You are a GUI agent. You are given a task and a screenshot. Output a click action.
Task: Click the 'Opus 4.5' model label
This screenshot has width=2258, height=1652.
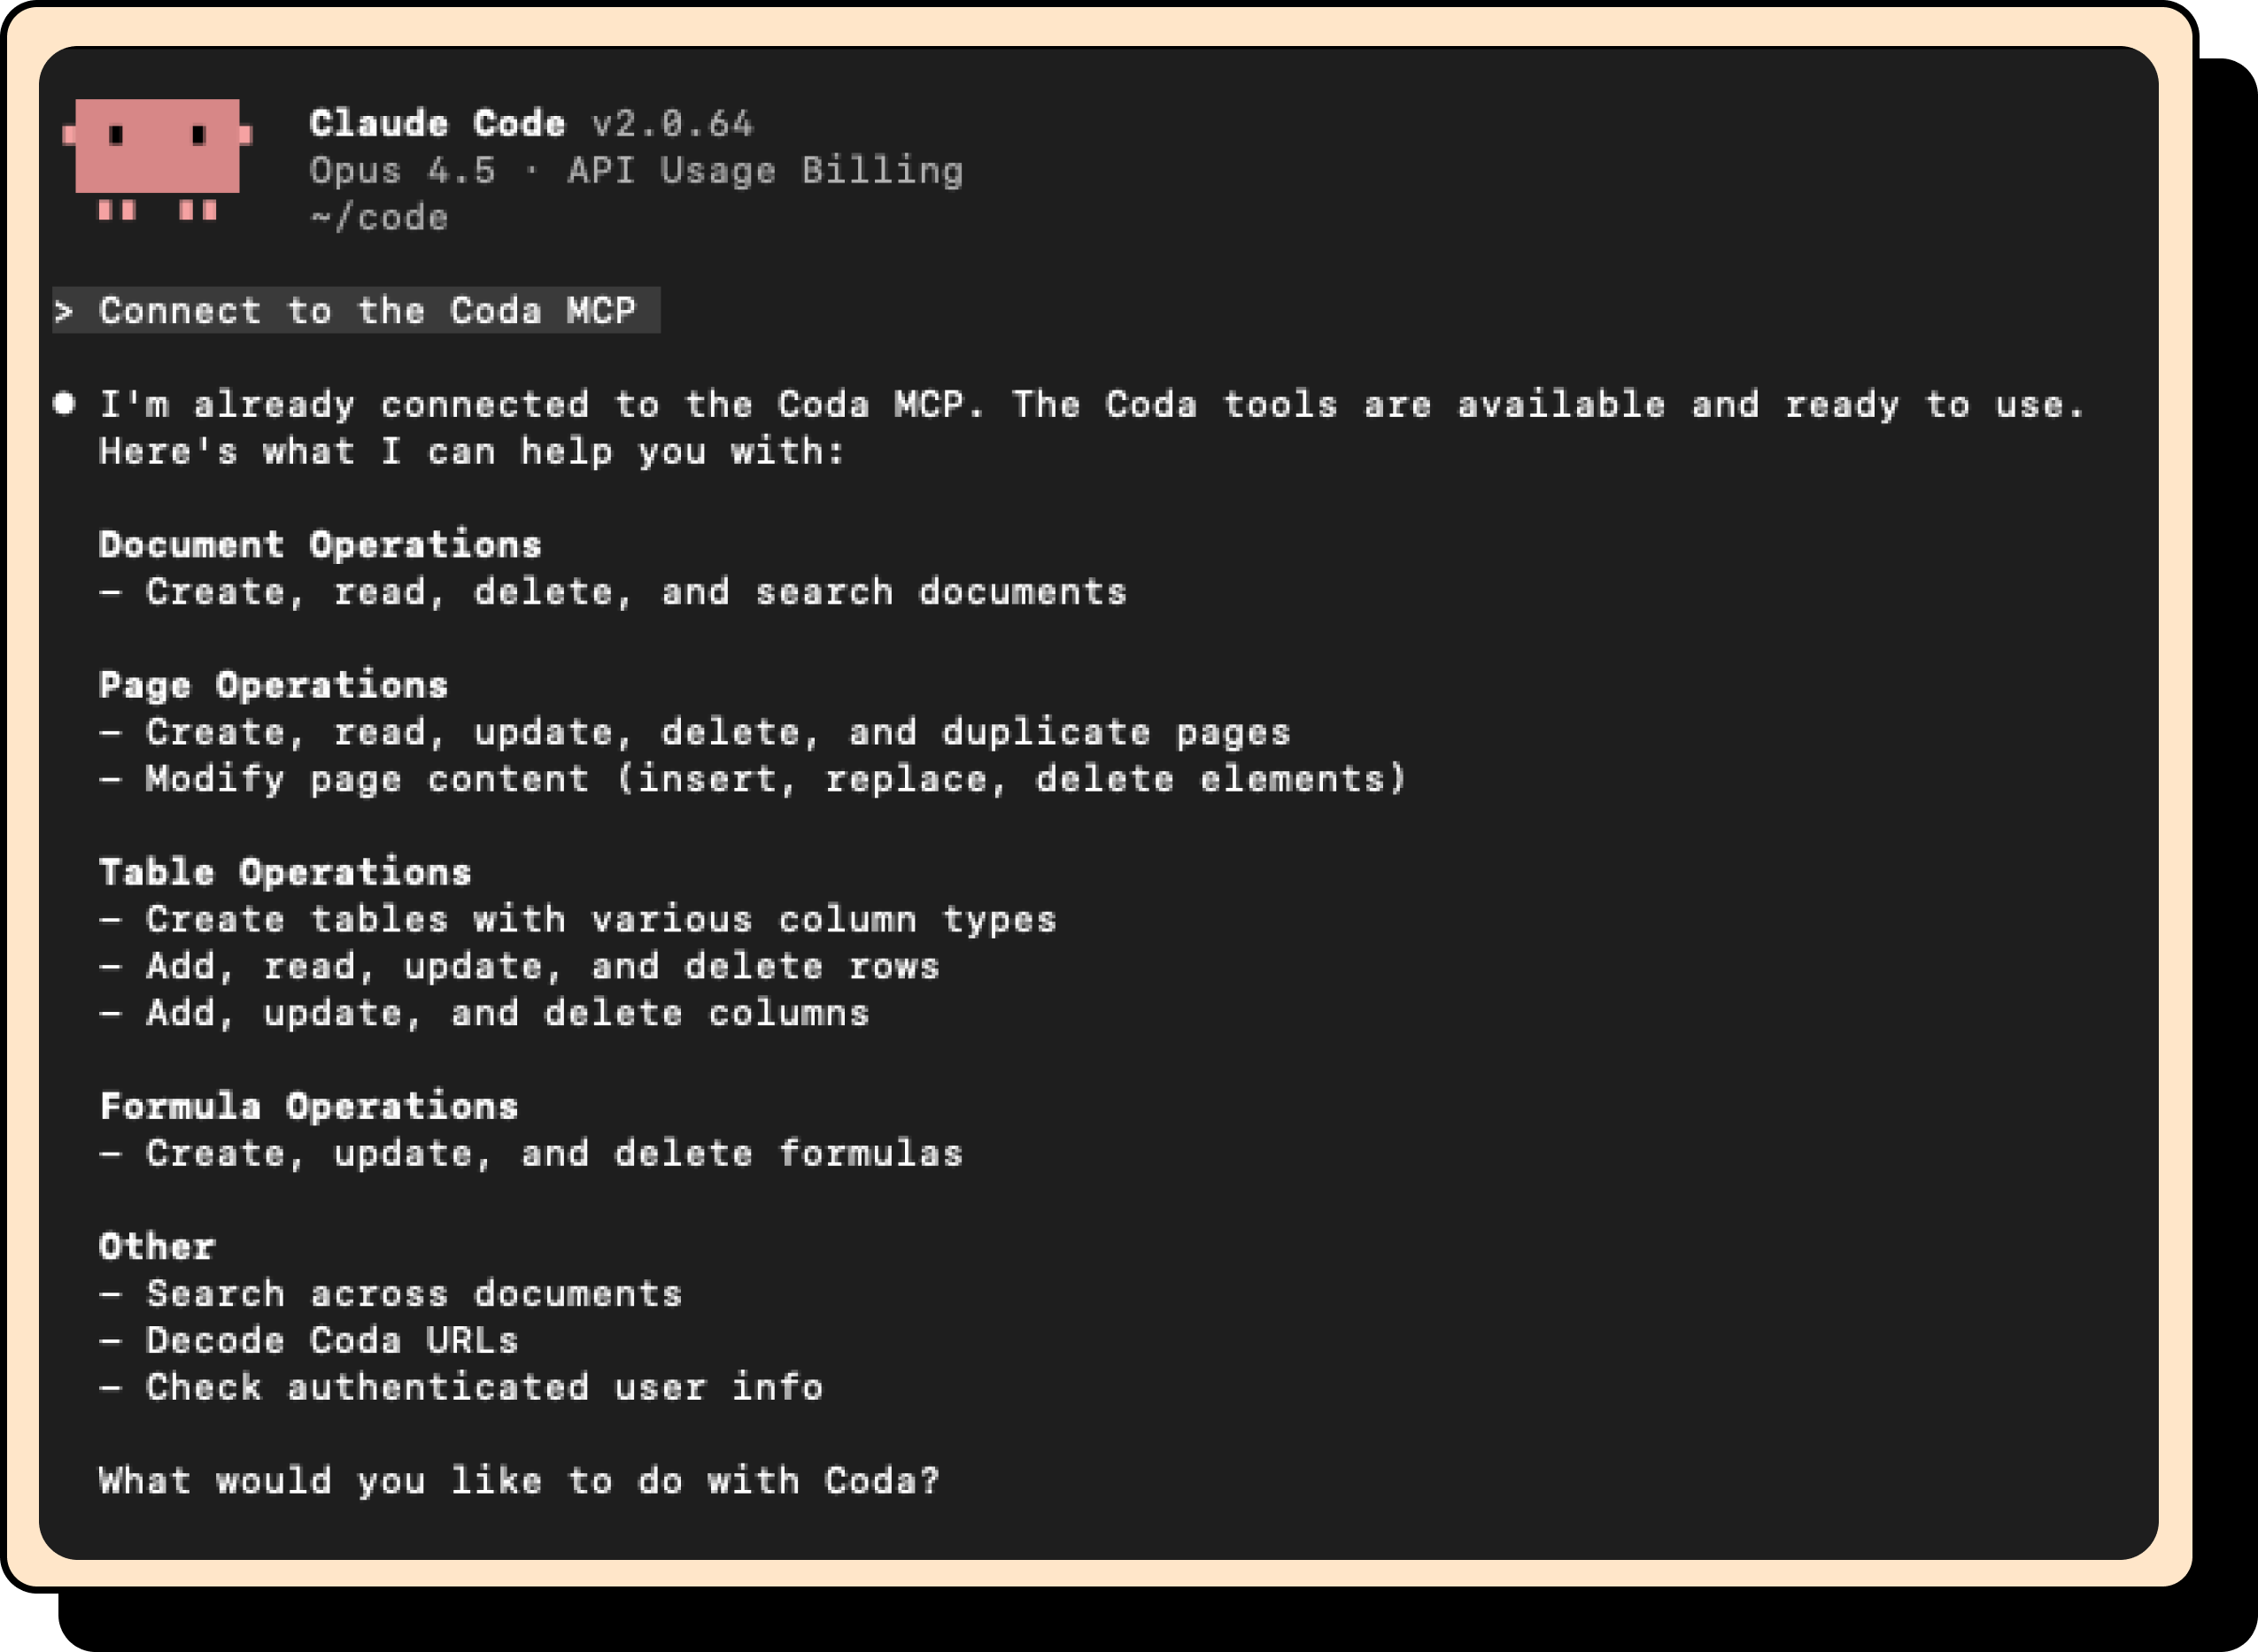[402, 171]
